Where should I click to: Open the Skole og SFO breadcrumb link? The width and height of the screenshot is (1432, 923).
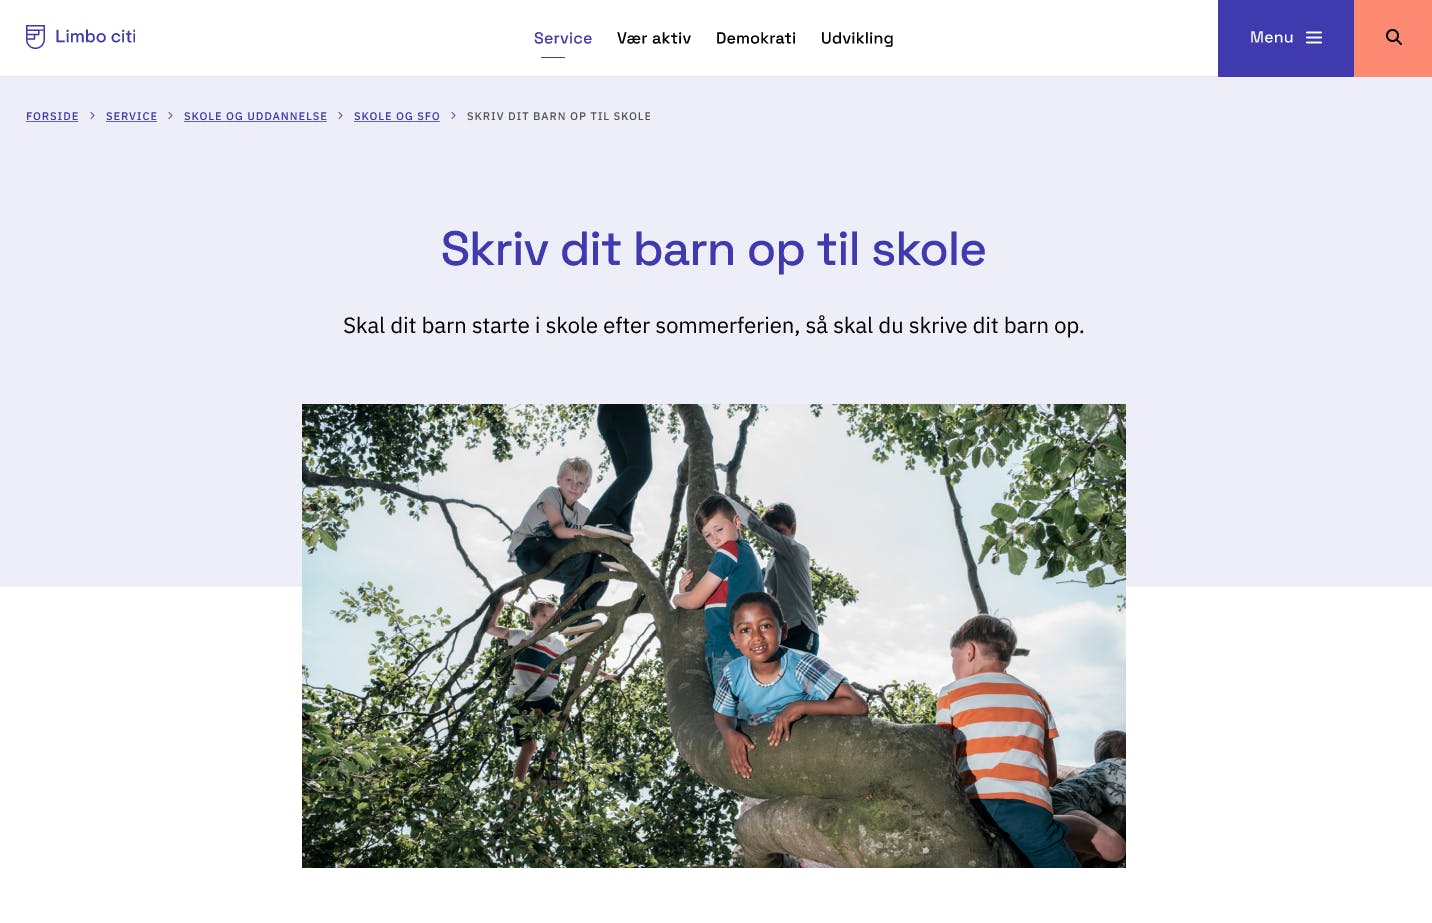pyautogui.click(x=397, y=116)
